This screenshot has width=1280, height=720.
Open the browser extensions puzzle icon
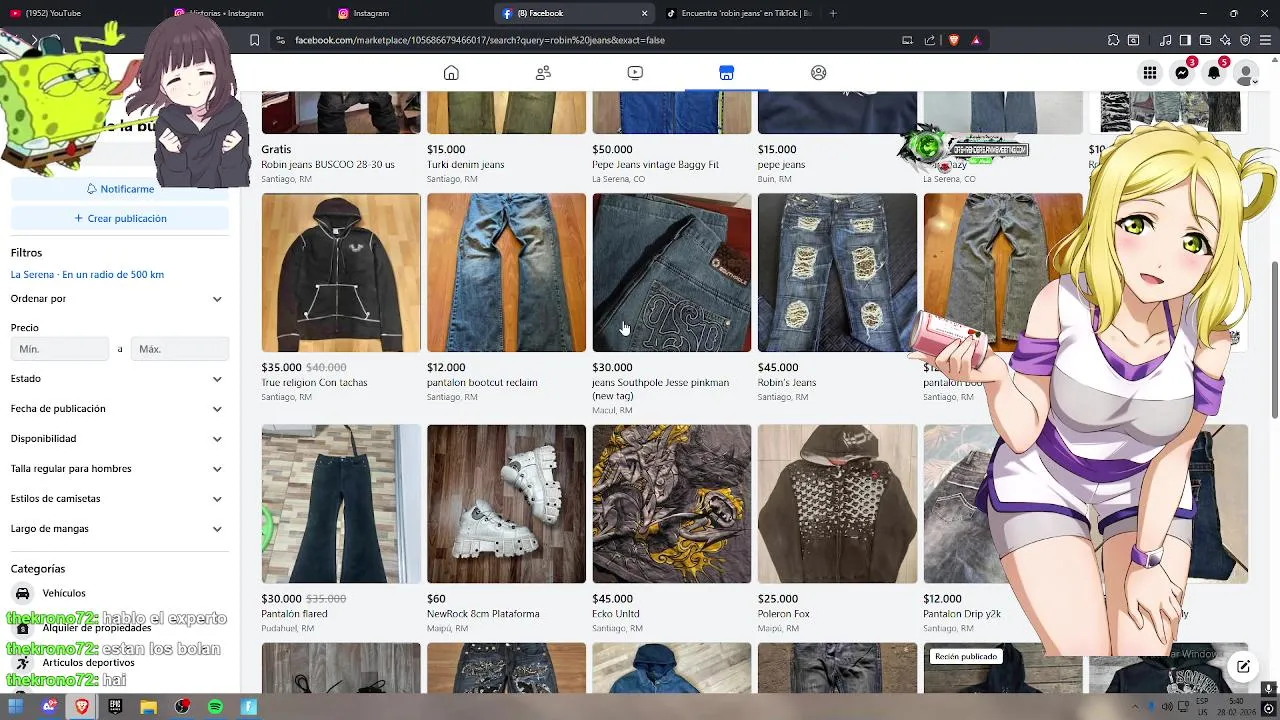click(1113, 40)
